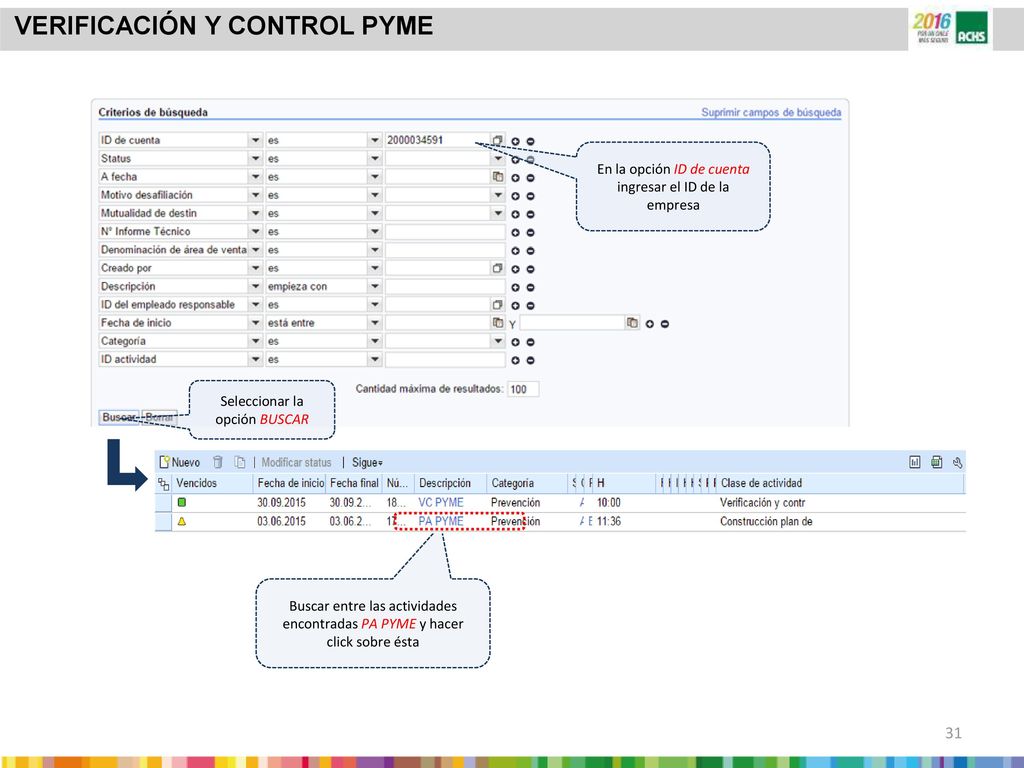Sort by the Fecha final column header
Screen dimensions: 1024x768
pyautogui.click(x=354, y=483)
